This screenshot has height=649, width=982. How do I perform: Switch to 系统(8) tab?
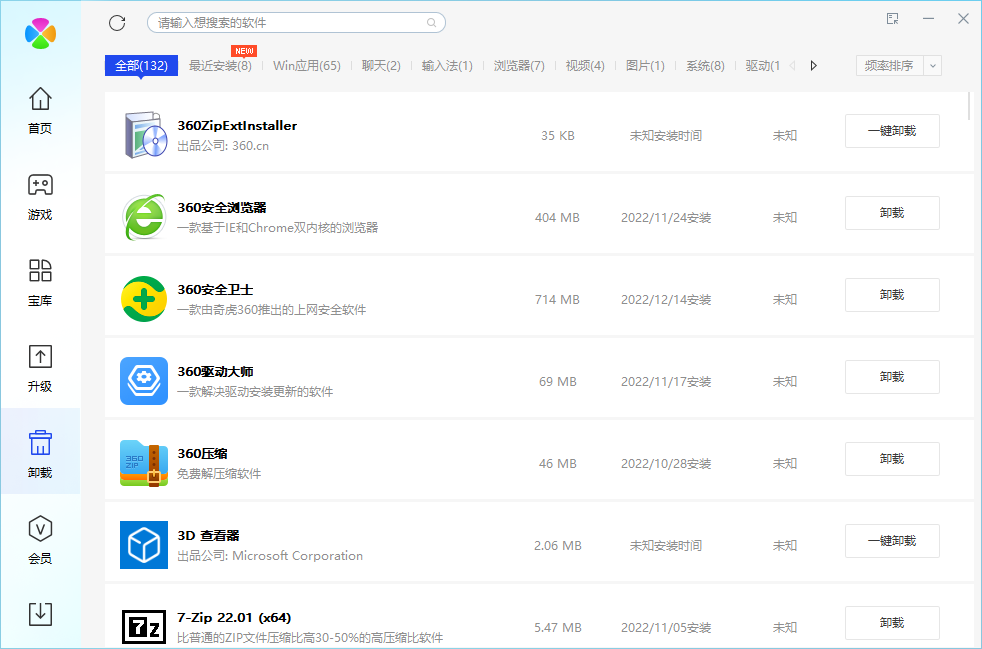tap(705, 66)
